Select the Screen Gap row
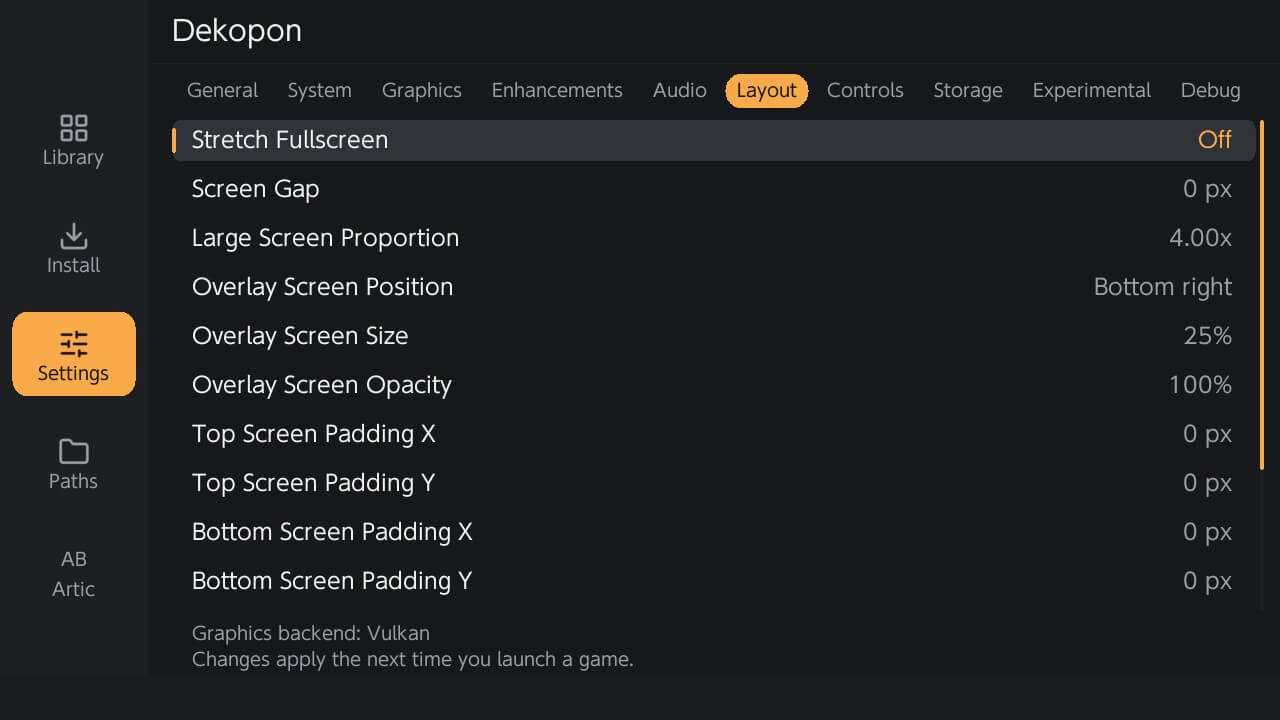 tap(713, 189)
